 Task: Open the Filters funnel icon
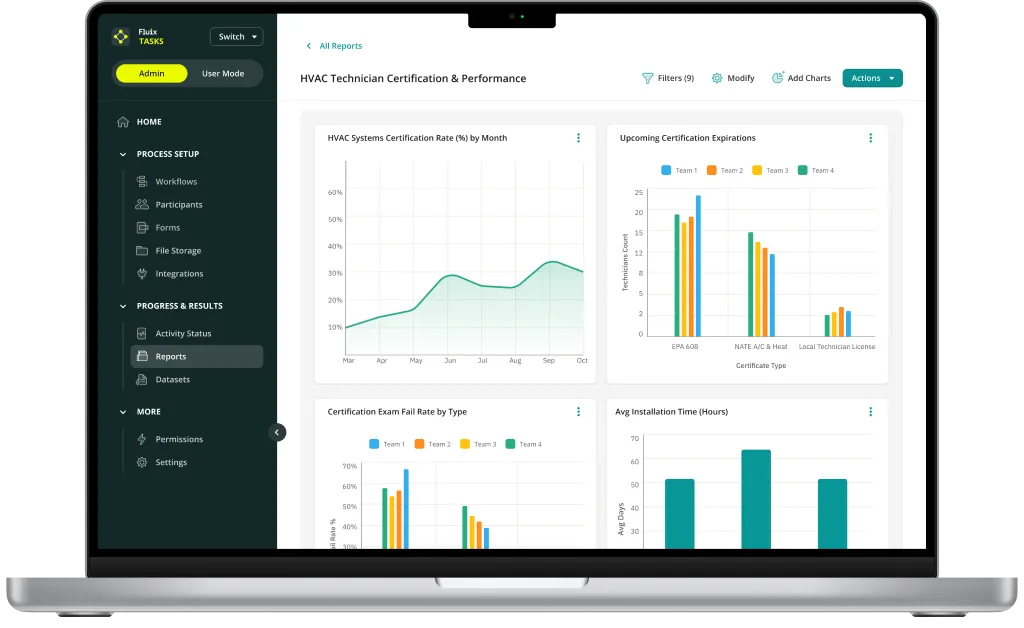coord(647,78)
